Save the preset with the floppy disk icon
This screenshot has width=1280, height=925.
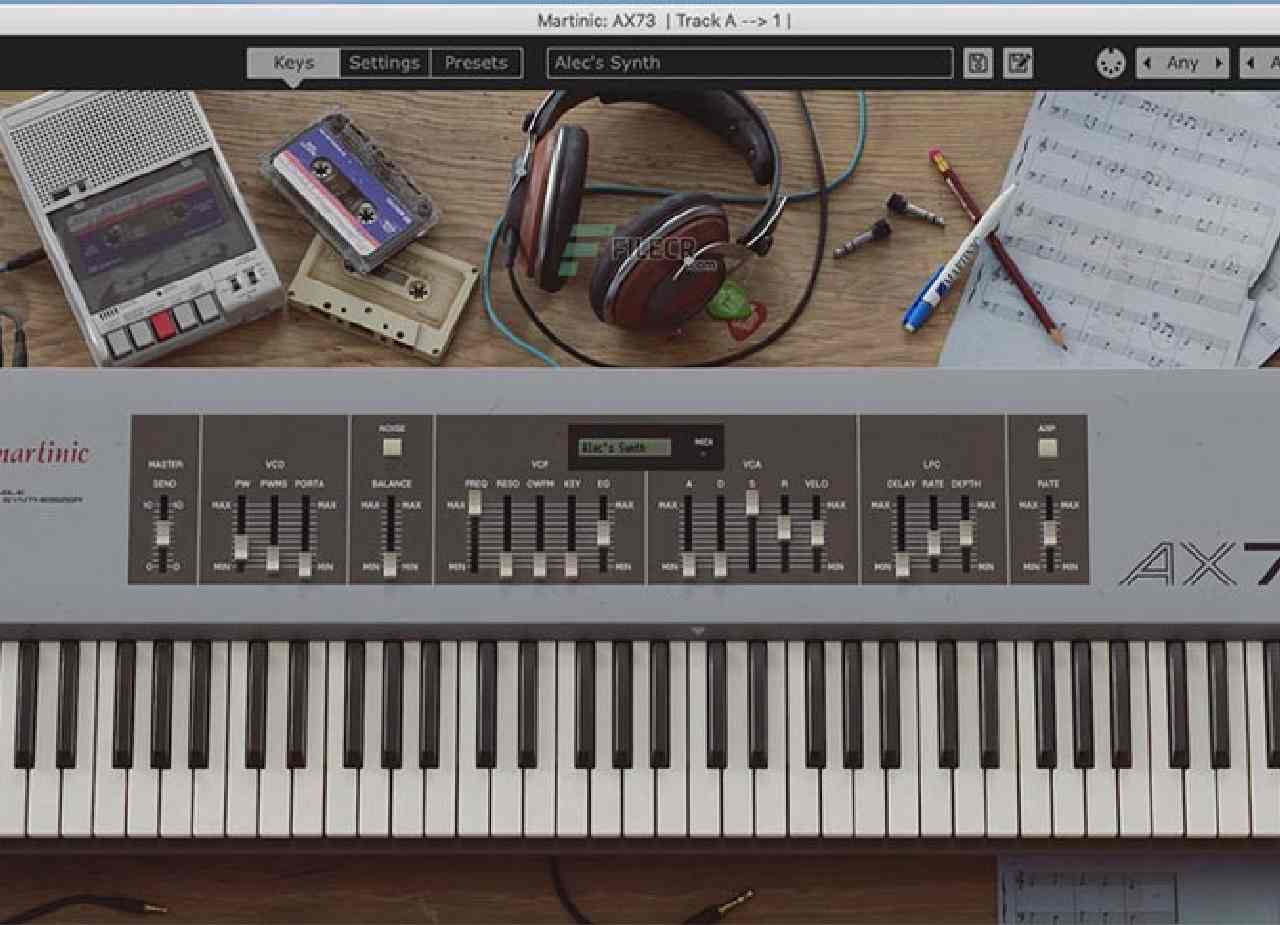click(x=978, y=63)
